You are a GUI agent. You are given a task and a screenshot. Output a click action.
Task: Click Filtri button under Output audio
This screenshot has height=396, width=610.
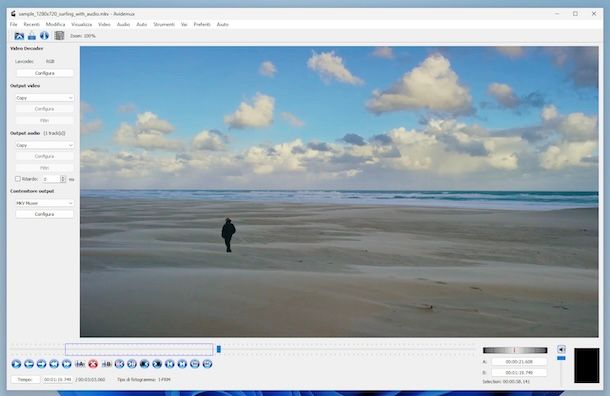pyautogui.click(x=44, y=168)
